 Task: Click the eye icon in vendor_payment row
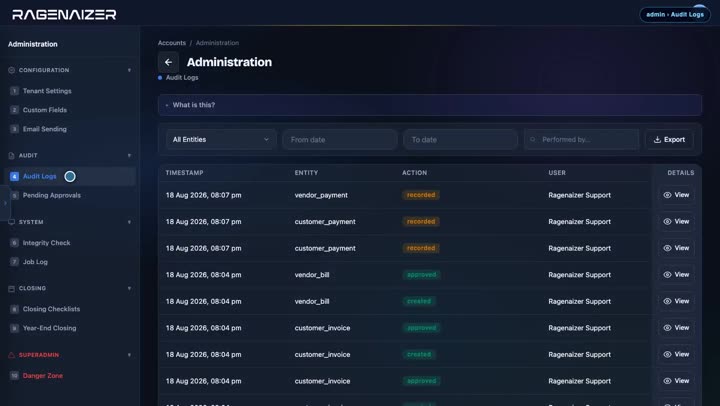667,195
